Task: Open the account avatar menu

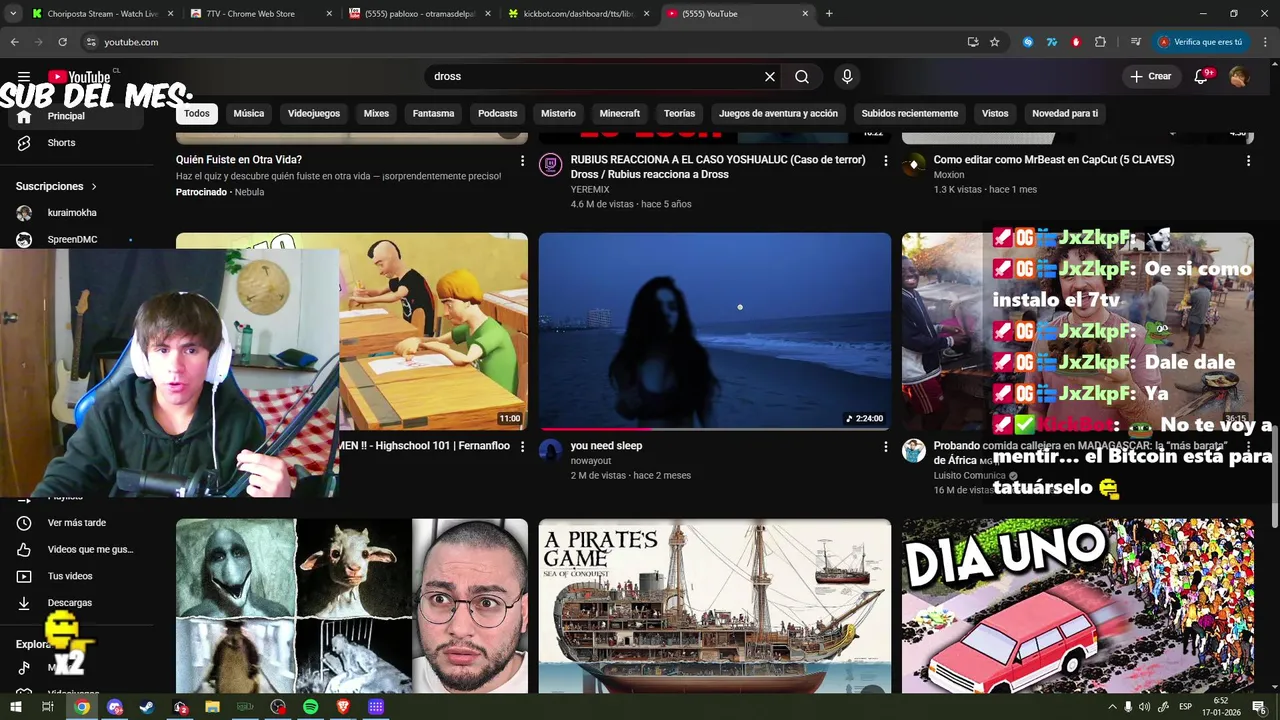Action: click(x=1239, y=76)
